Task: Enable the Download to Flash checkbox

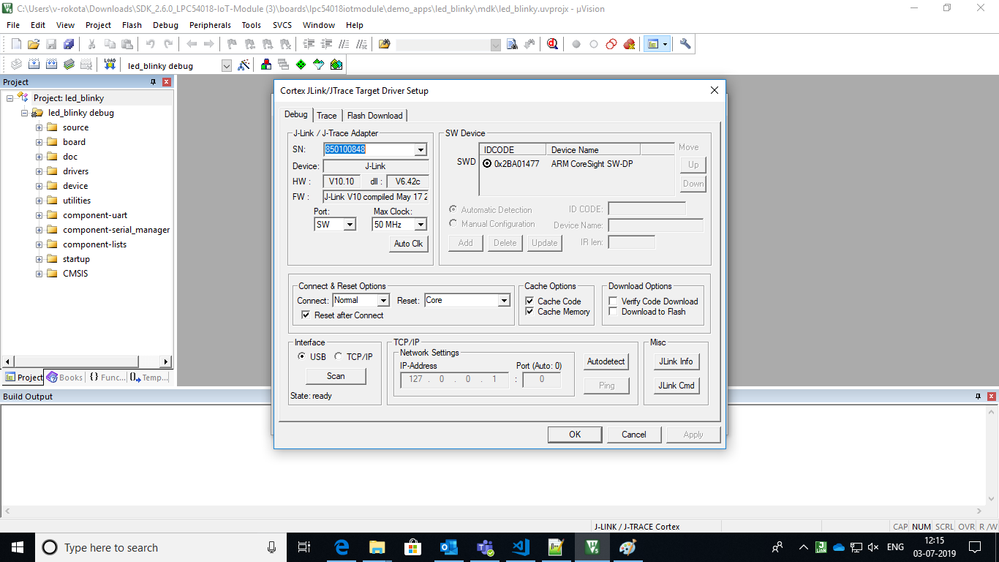Action: pyautogui.click(x=613, y=312)
